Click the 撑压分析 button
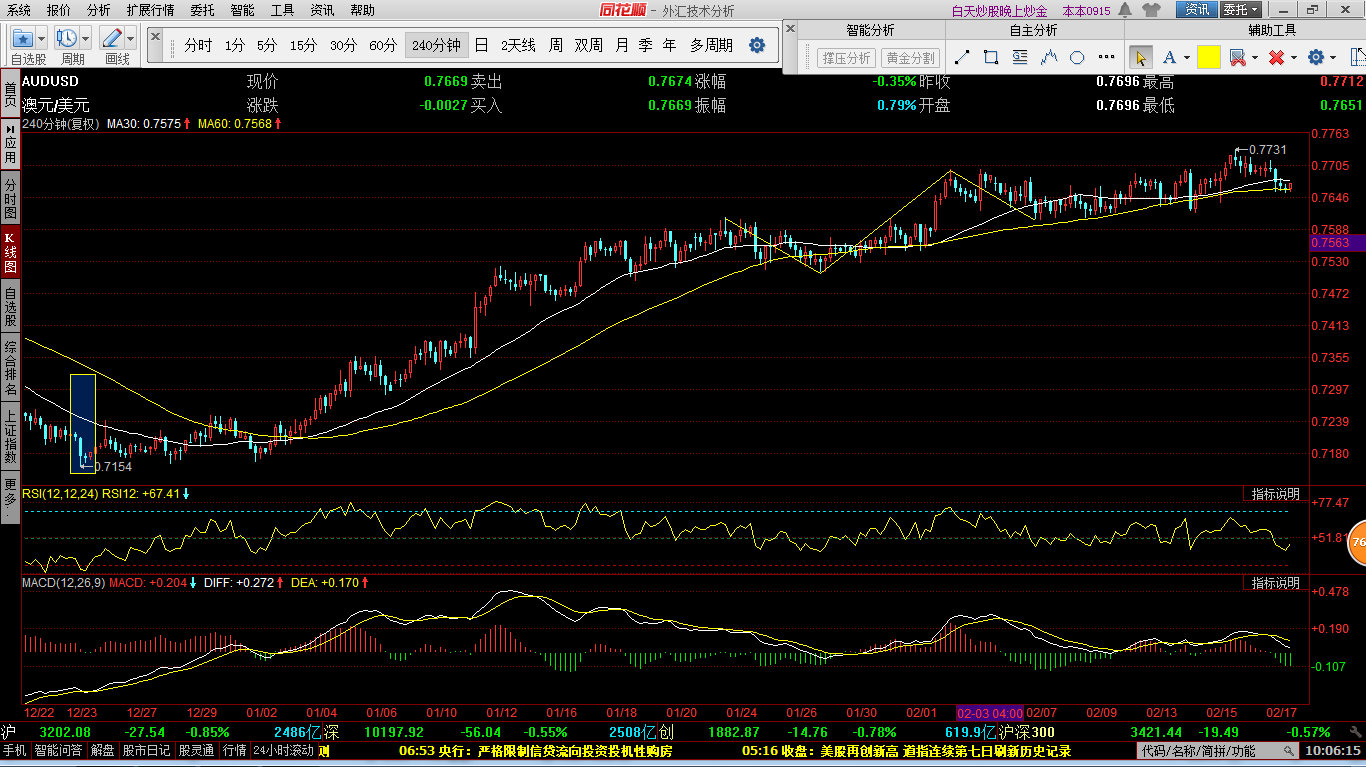This screenshot has height=767, width=1366. click(846, 58)
